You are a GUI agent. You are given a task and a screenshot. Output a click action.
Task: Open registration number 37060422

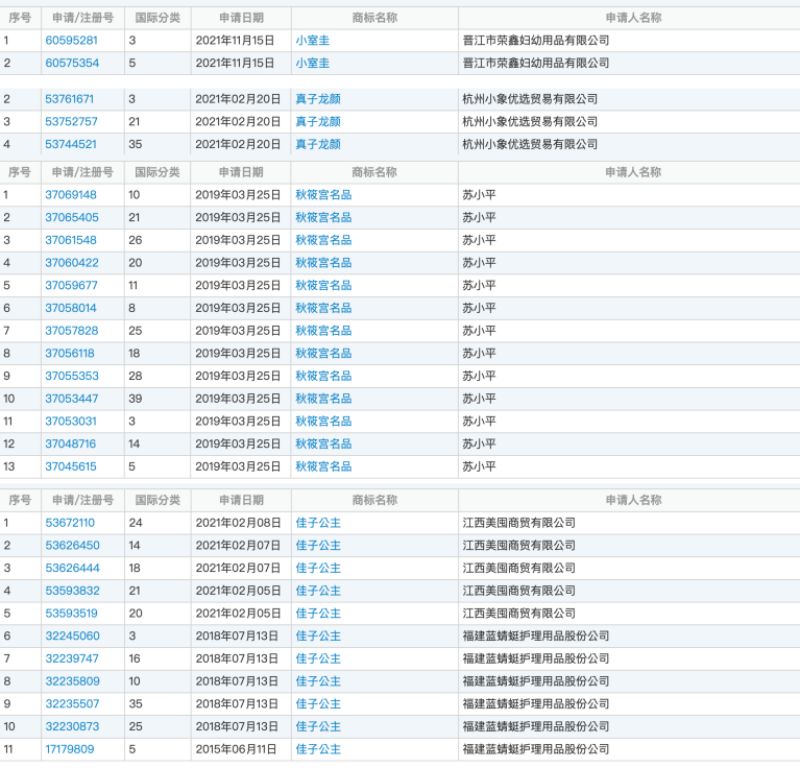tap(72, 263)
